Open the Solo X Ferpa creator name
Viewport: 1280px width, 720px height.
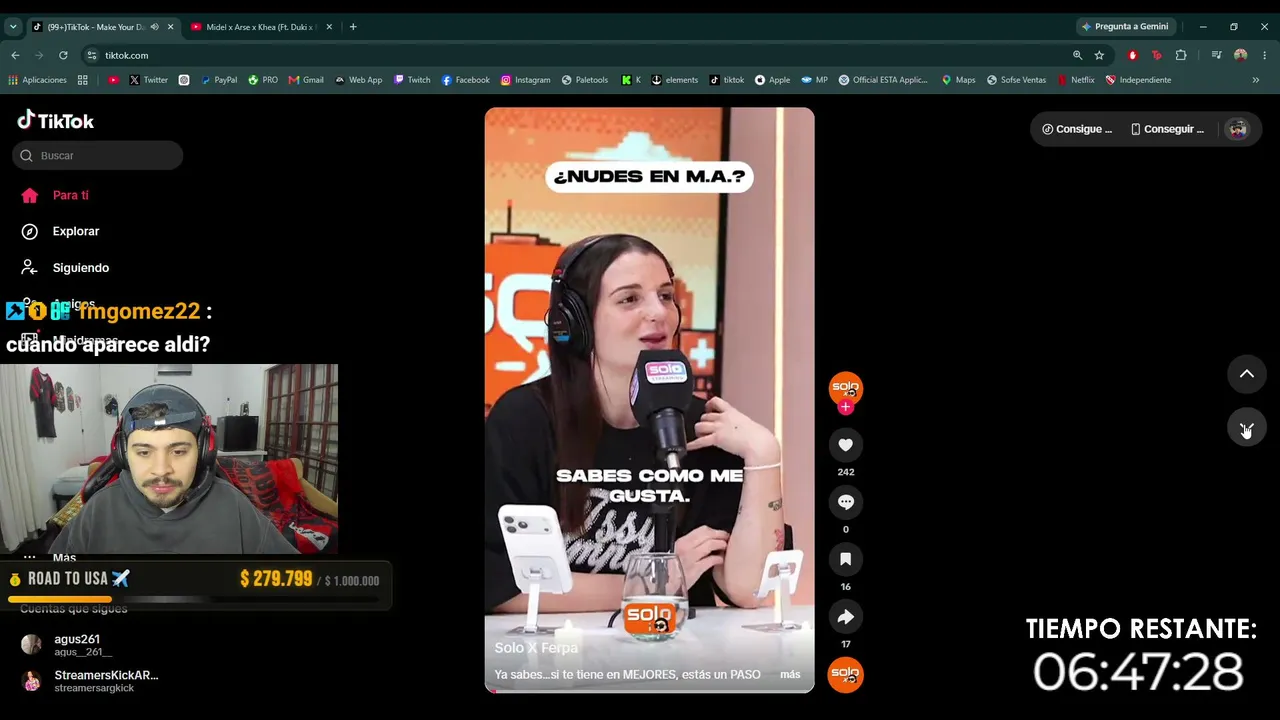point(536,648)
